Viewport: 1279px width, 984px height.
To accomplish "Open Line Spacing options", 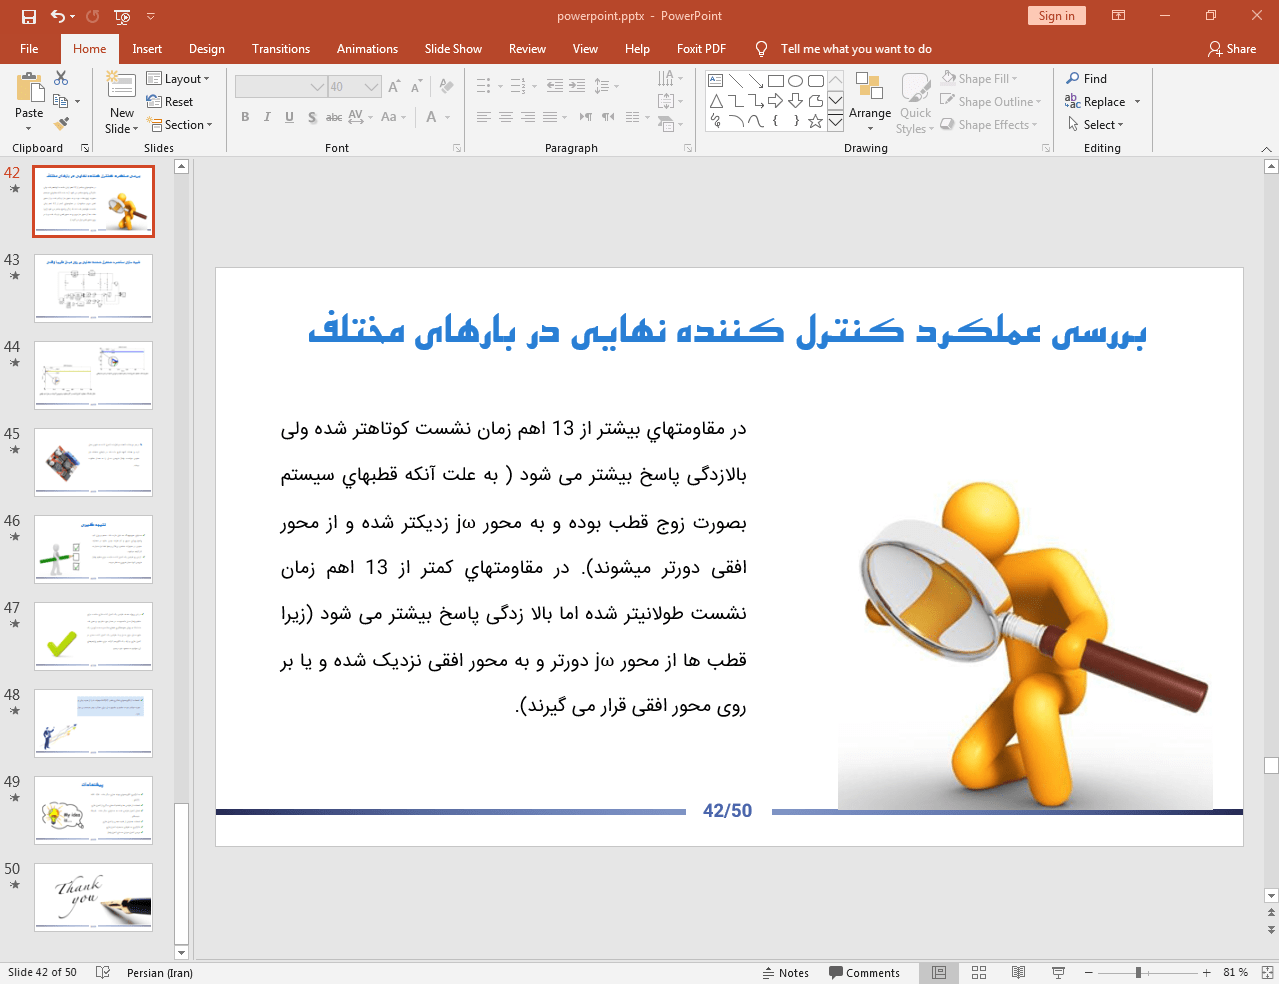I will pyautogui.click(x=606, y=86).
